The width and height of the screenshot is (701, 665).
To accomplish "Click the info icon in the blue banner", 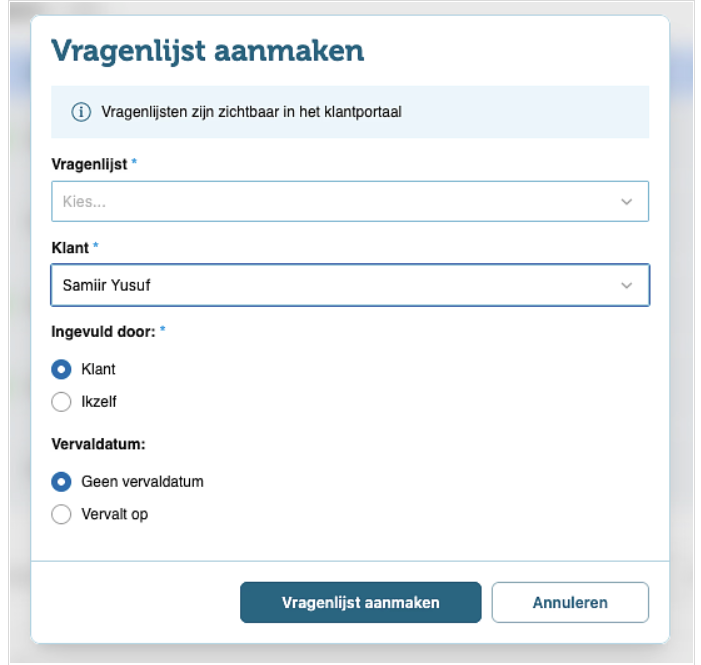I will click(x=81, y=112).
